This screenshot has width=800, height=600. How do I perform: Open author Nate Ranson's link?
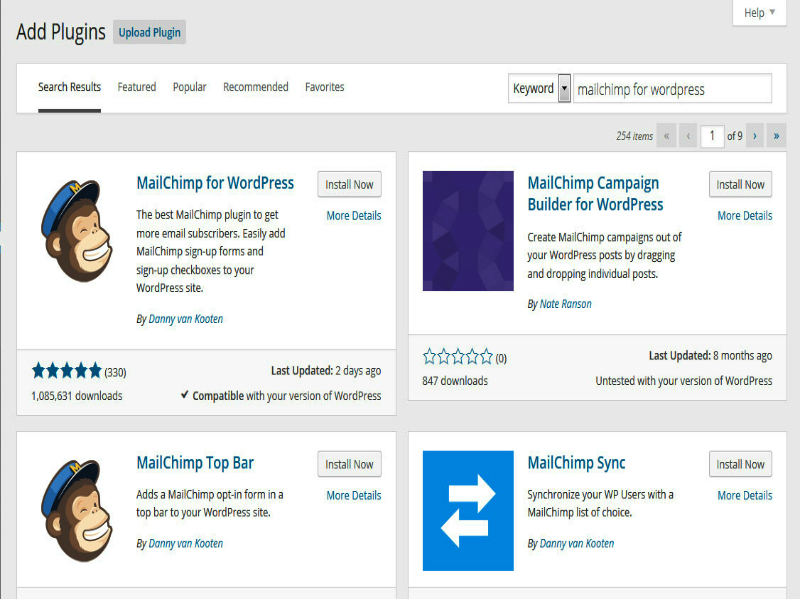tap(566, 304)
